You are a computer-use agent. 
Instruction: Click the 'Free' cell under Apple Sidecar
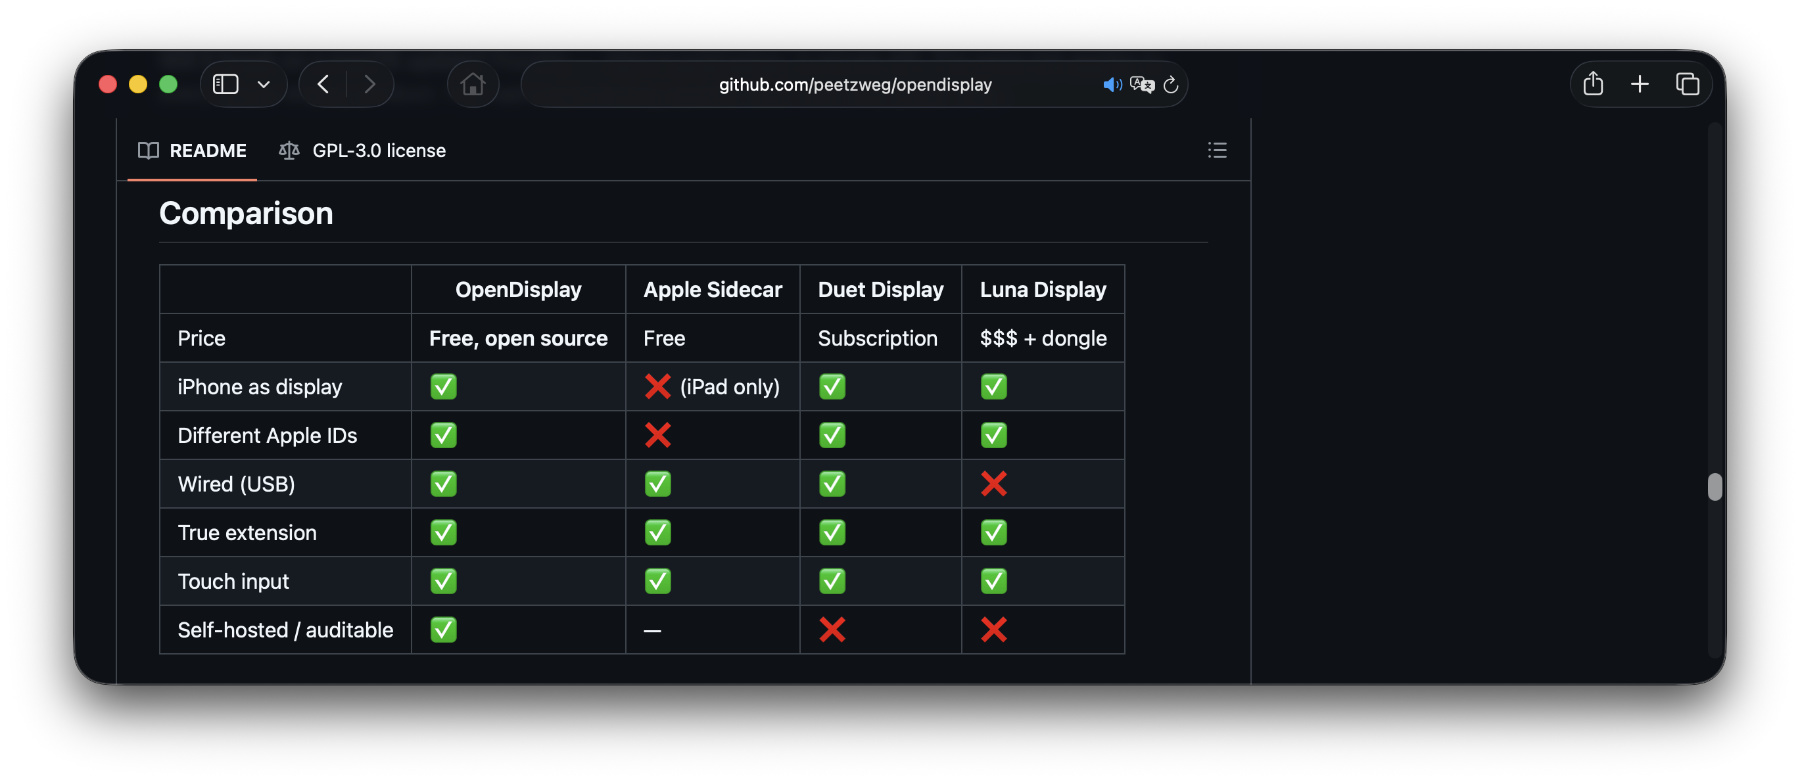point(665,338)
